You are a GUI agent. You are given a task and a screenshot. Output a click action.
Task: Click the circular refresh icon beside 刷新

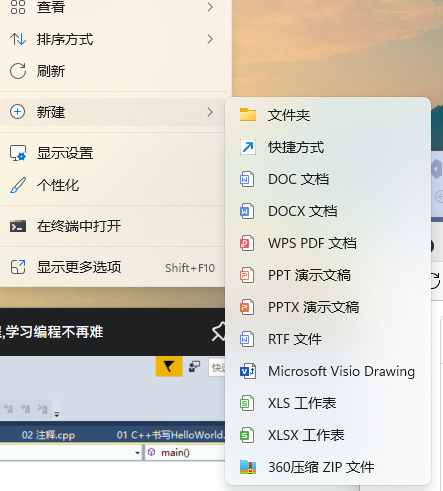pos(18,71)
